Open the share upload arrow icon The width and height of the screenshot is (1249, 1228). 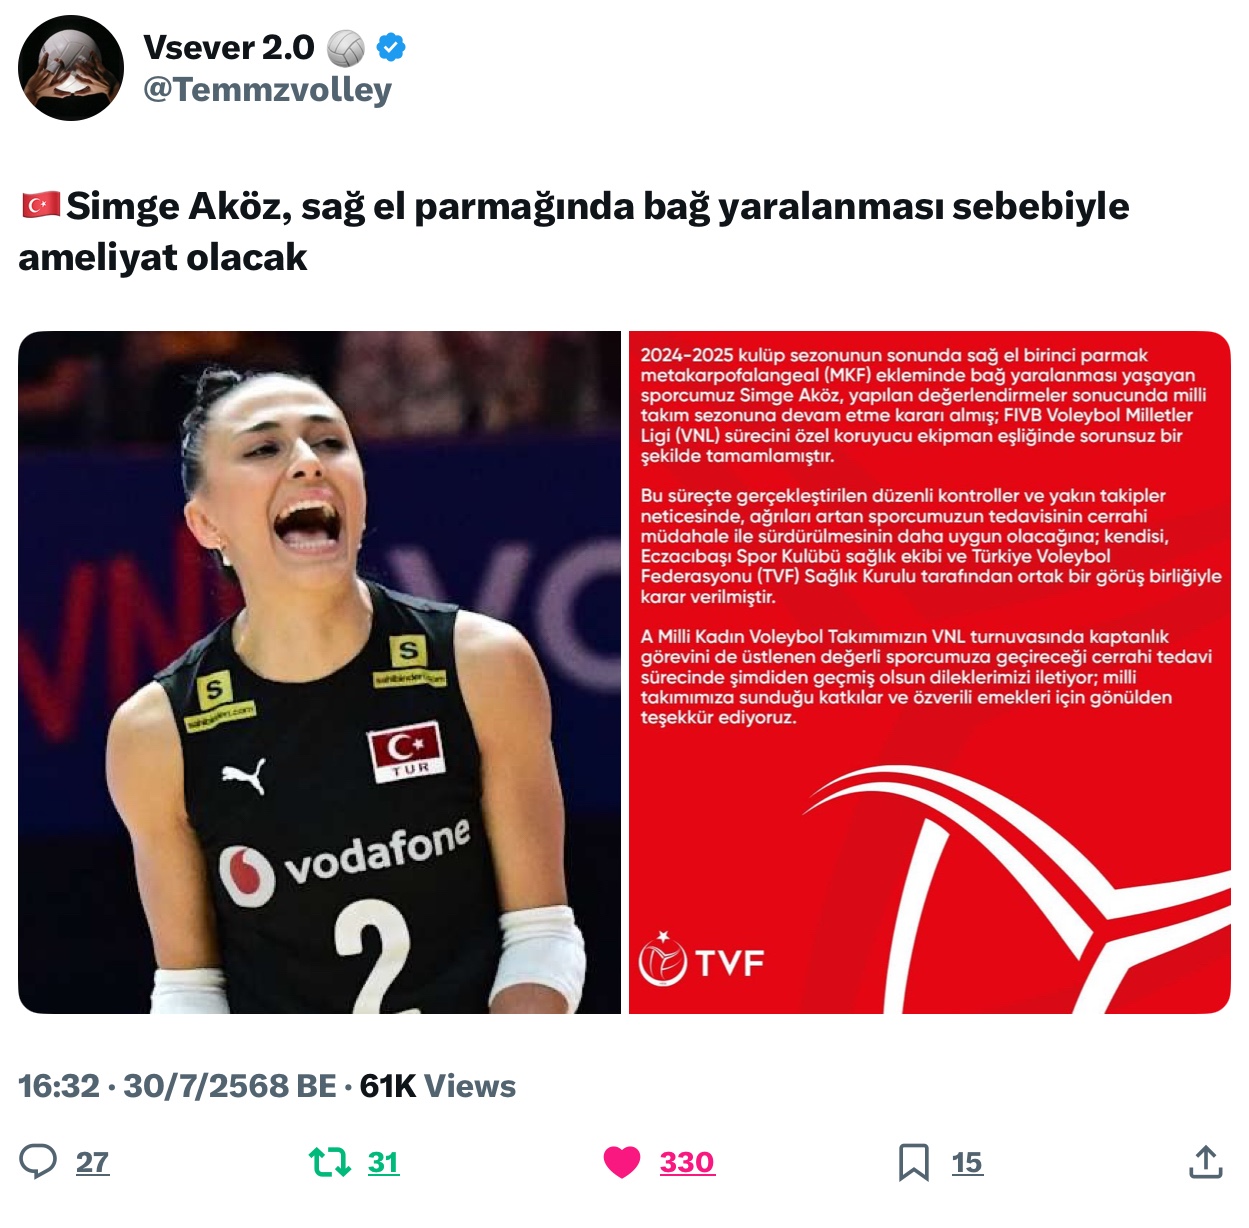1206,1162
